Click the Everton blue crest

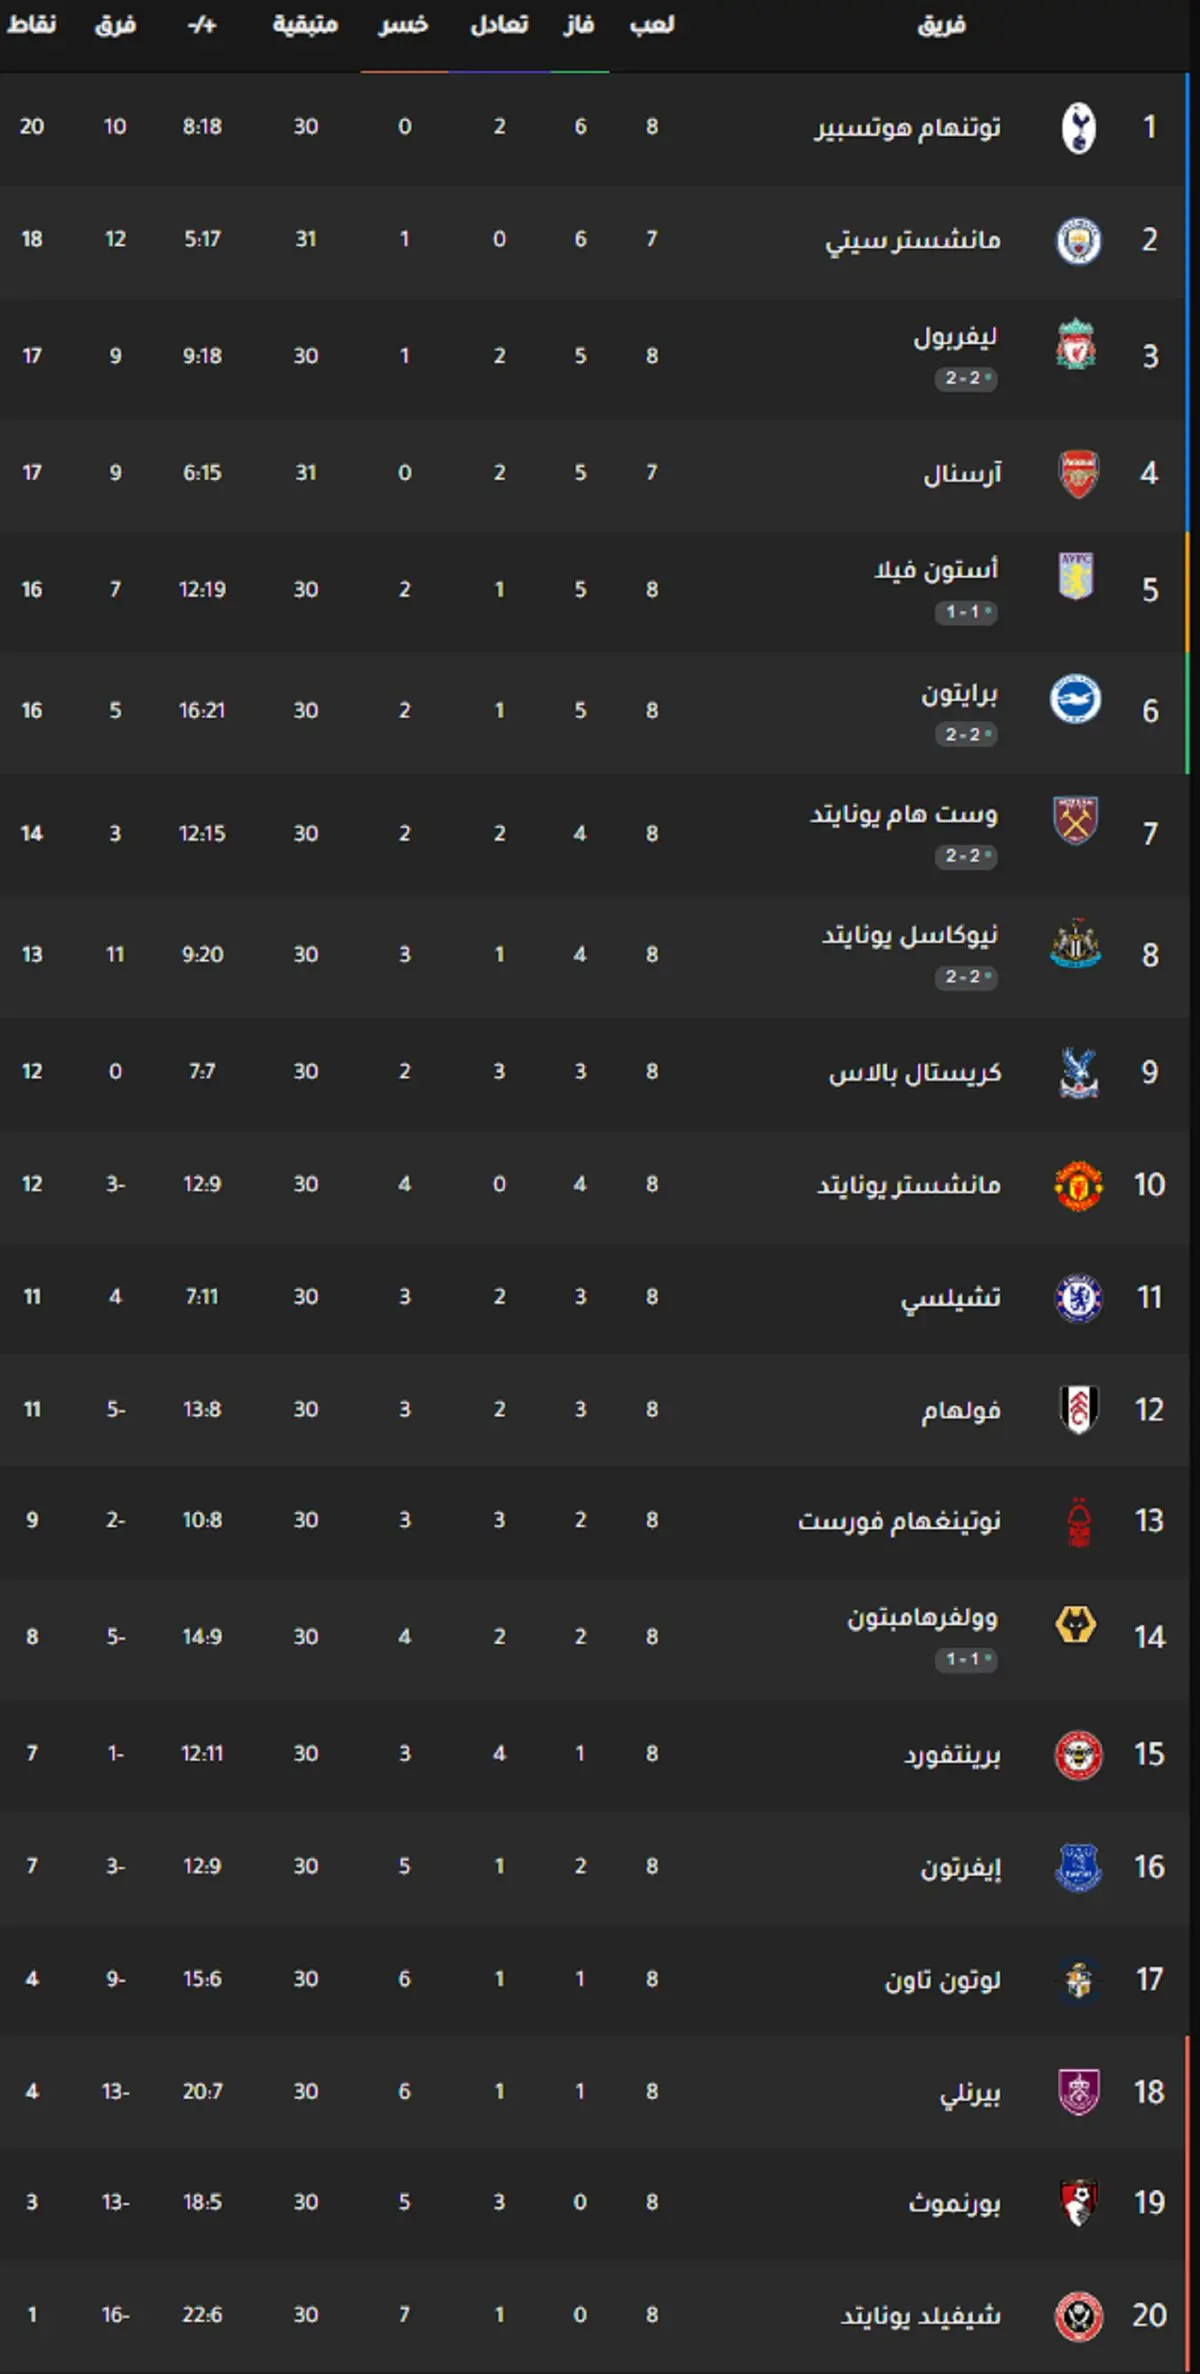pos(1078,1867)
